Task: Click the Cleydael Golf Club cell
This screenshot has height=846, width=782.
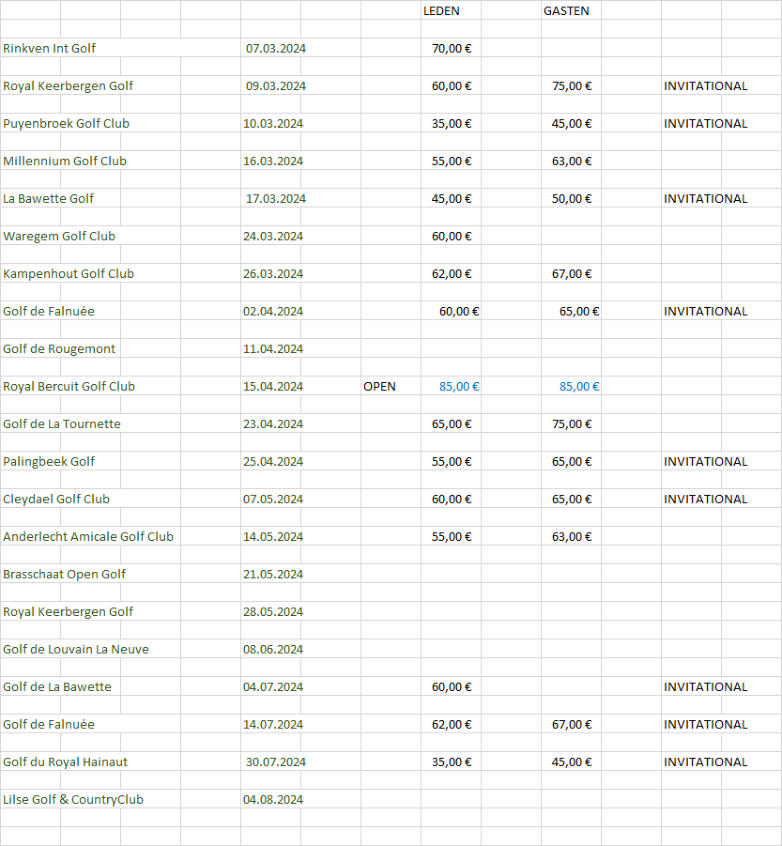Action: click(56, 499)
